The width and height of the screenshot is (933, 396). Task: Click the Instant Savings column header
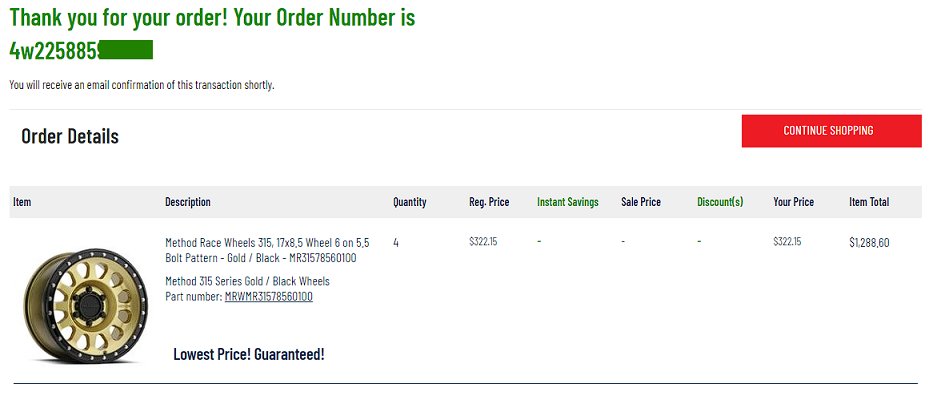coord(568,202)
